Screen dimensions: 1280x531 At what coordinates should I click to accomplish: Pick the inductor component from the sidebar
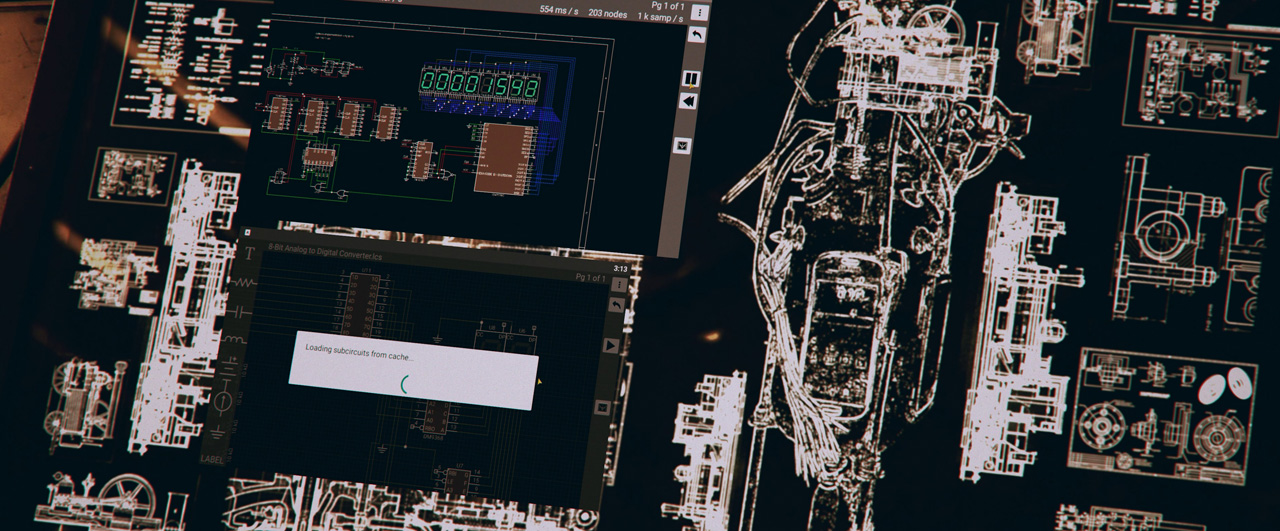(234, 342)
